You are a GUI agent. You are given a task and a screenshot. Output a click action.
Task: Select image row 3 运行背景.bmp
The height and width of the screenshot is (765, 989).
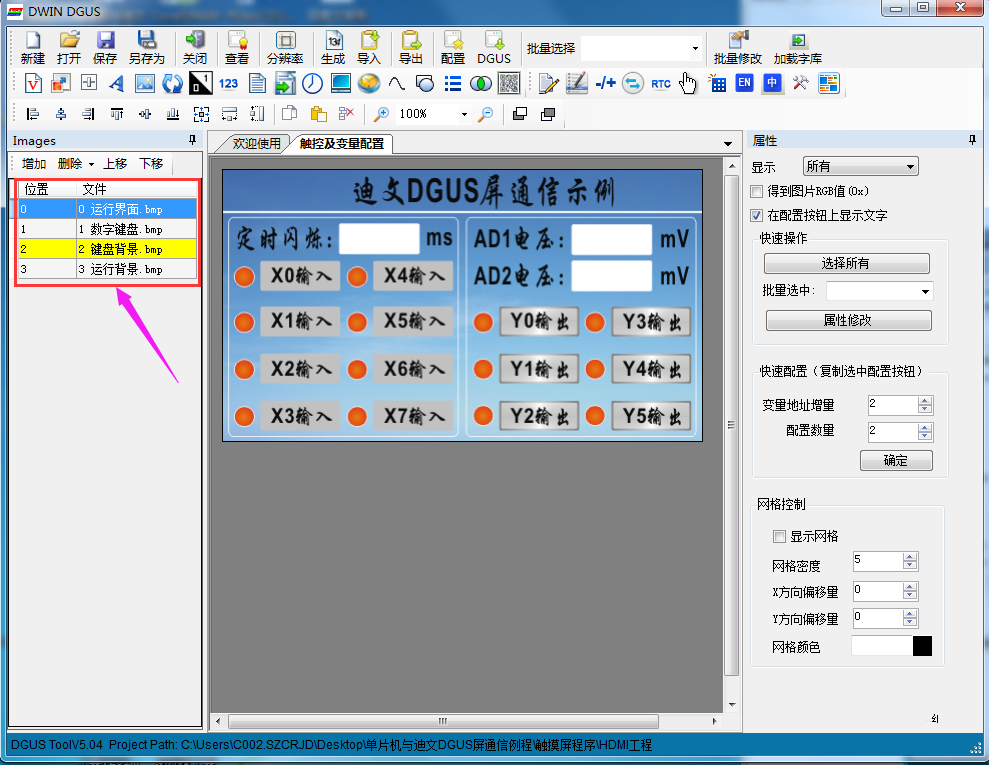tap(107, 269)
